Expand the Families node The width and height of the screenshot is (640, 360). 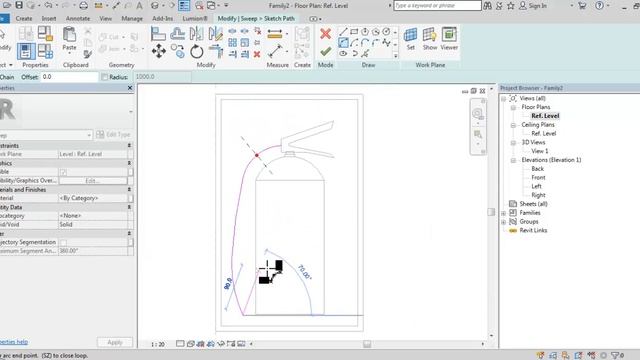tap(504, 213)
